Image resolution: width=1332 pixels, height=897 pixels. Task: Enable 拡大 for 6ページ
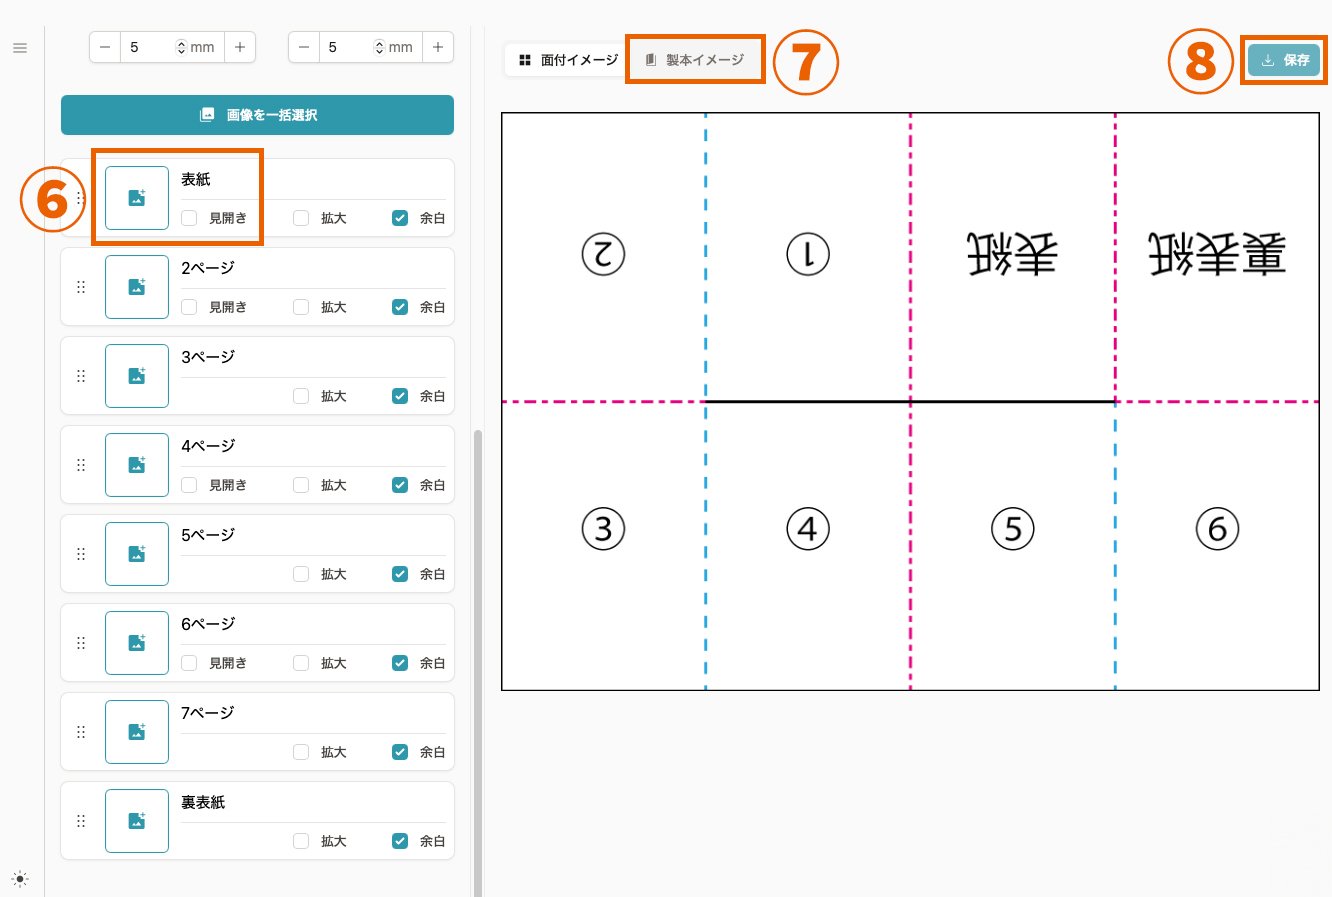coord(301,663)
